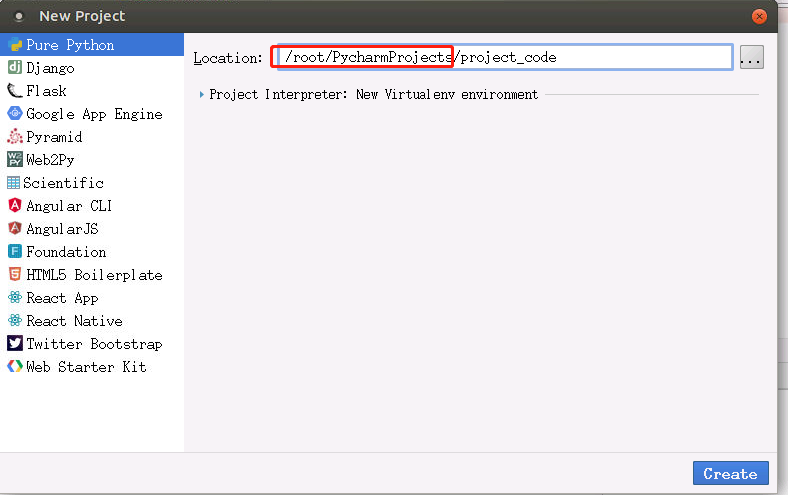Pick the Scientific project icon
Image resolution: width=788 pixels, height=495 pixels.
coord(14,182)
